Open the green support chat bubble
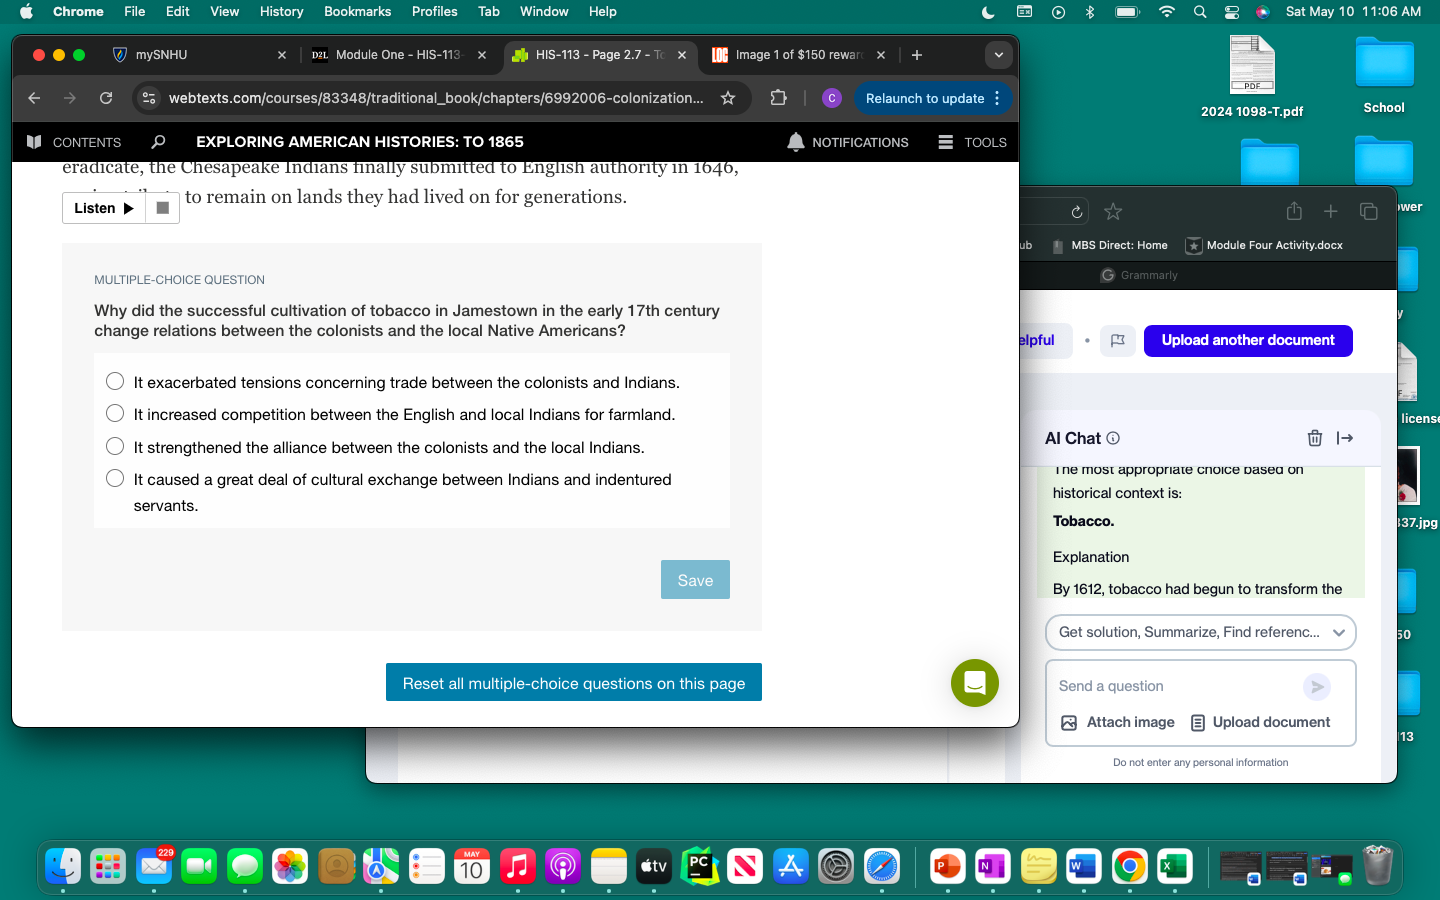The image size is (1440, 900). (x=974, y=684)
